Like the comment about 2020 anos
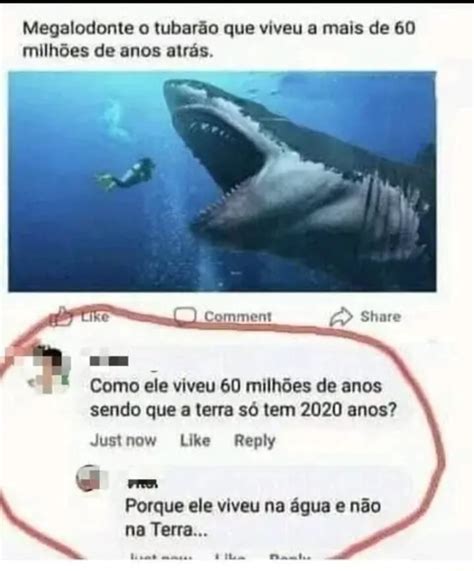 tap(195, 441)
